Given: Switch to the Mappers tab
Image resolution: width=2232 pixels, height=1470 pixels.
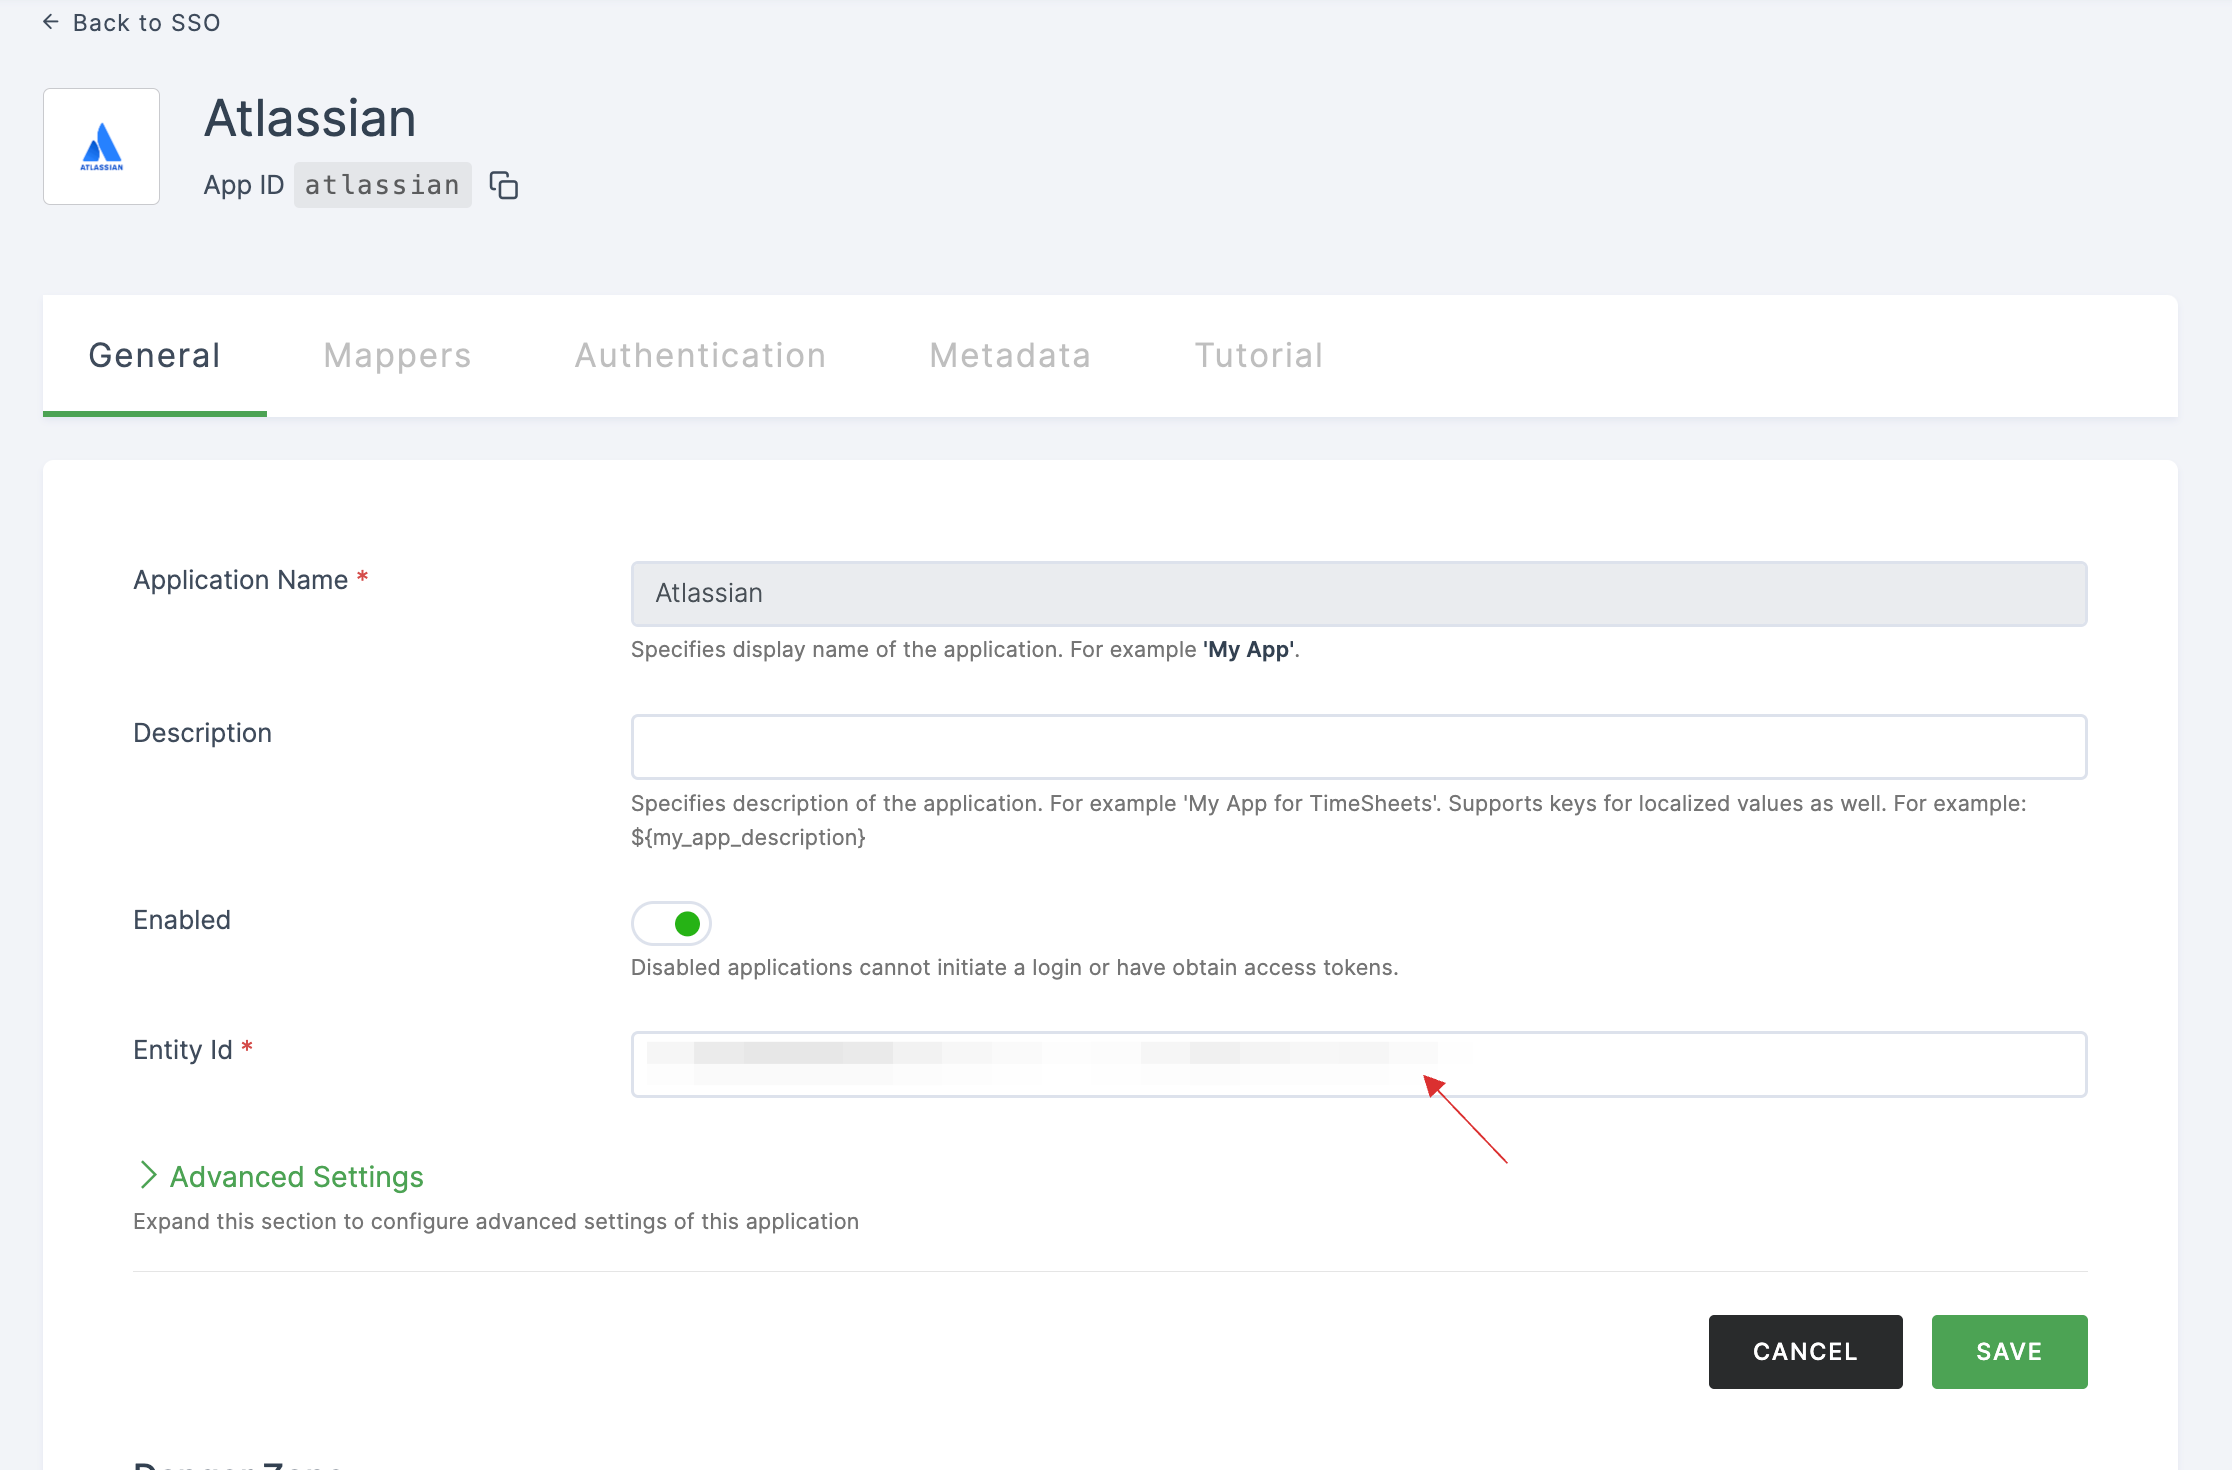Looking at the screenshot, I should coord(397,356).
